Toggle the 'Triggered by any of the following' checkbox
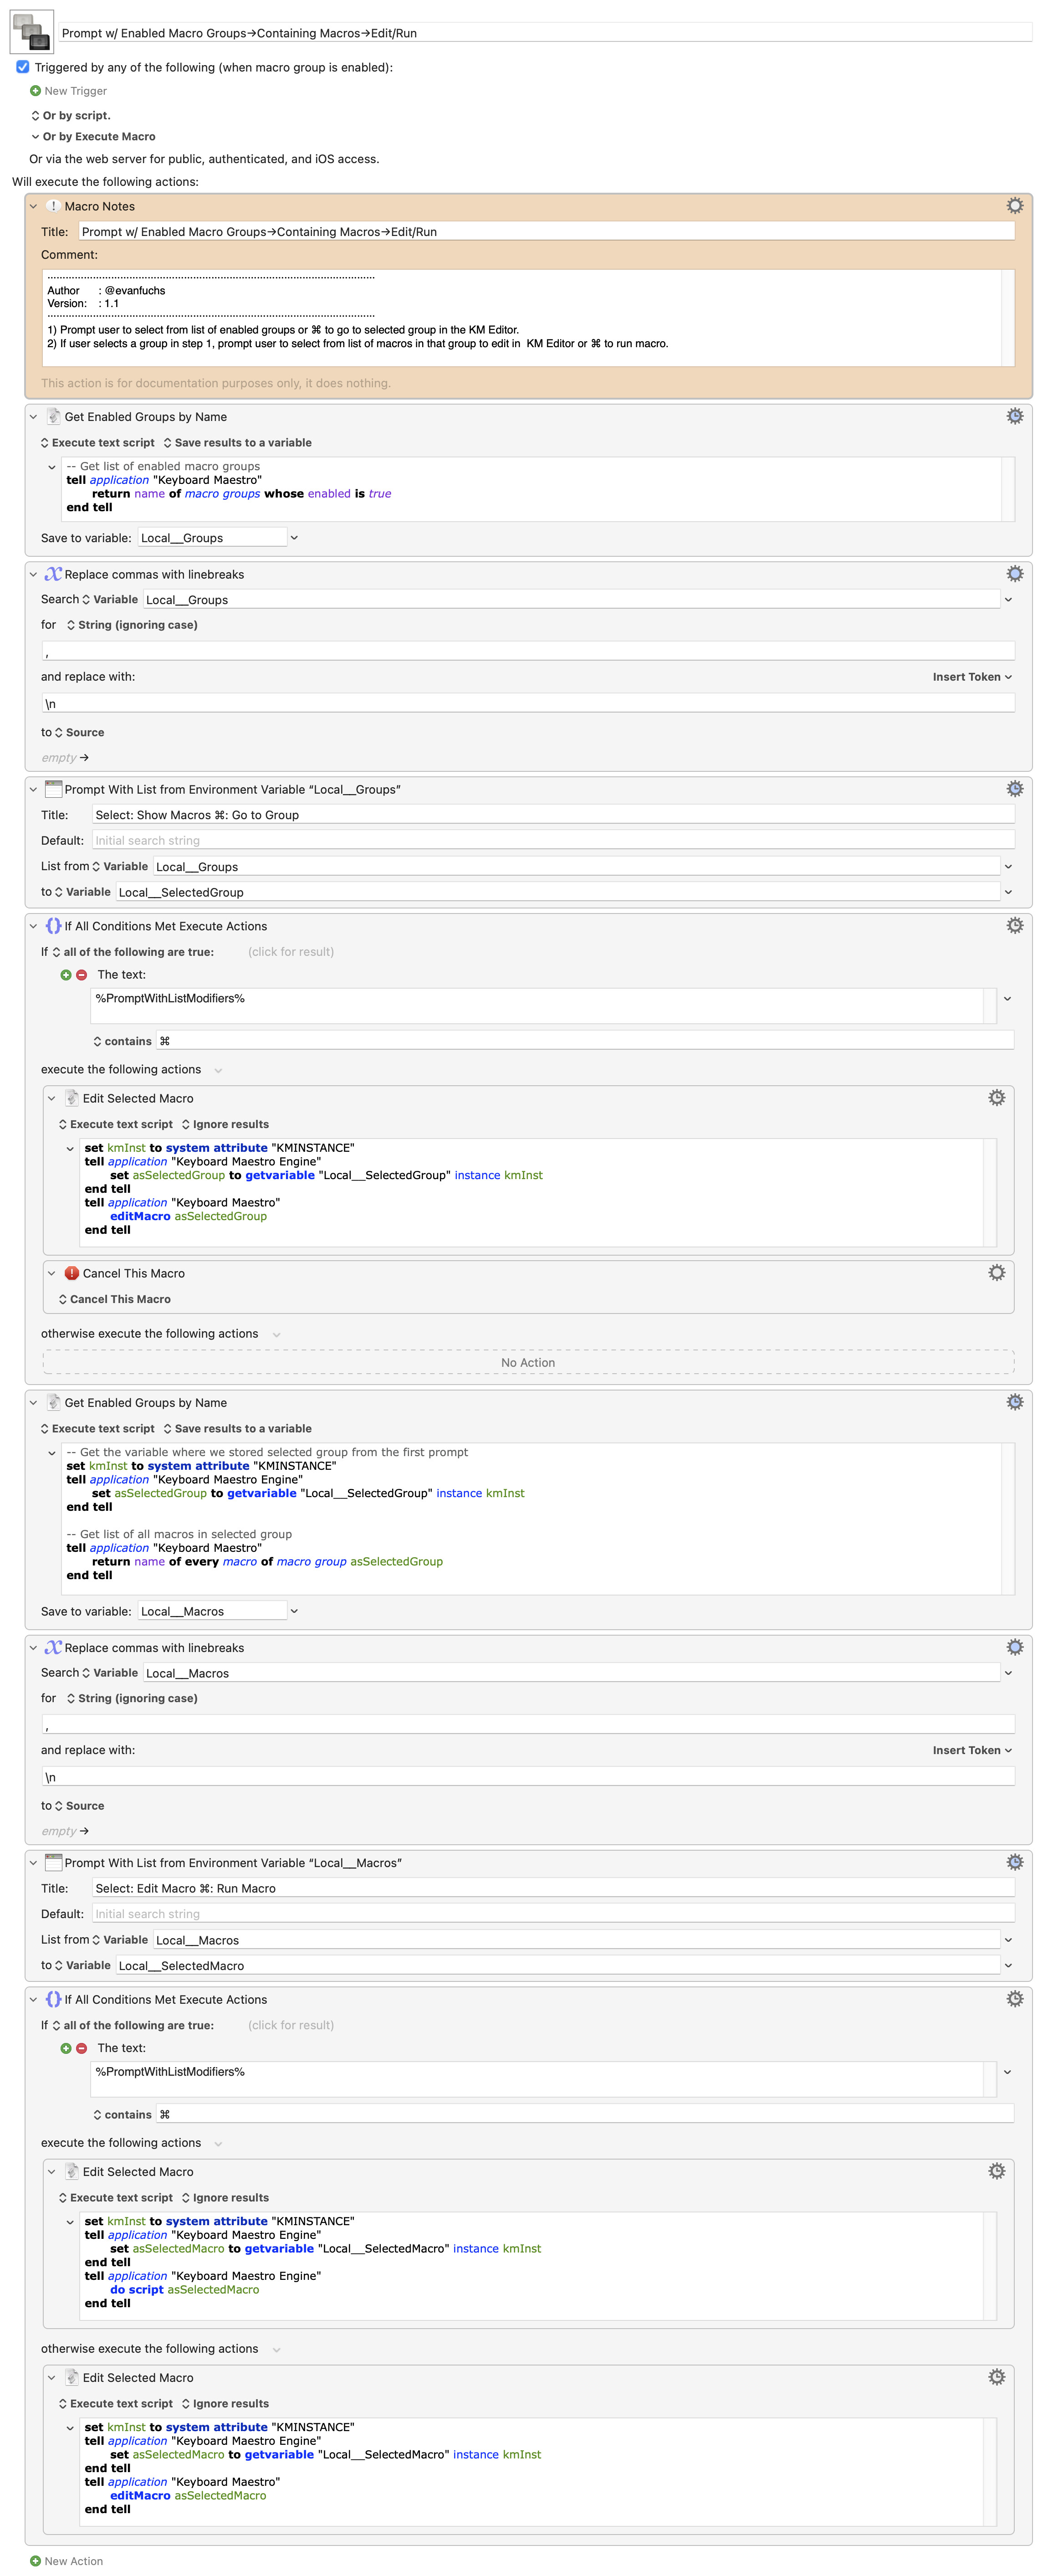 click(22, 67)
